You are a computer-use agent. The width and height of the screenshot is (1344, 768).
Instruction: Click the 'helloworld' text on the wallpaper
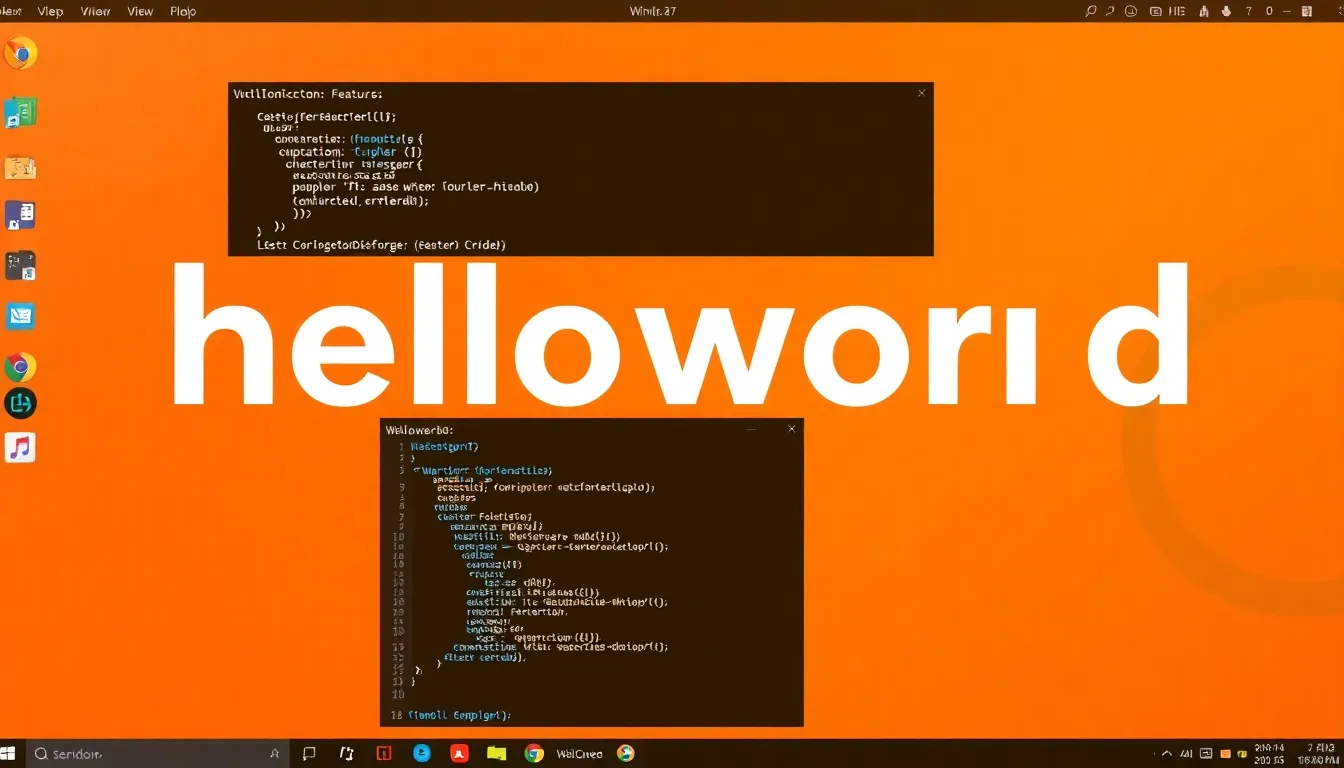(x=680, y=337)
